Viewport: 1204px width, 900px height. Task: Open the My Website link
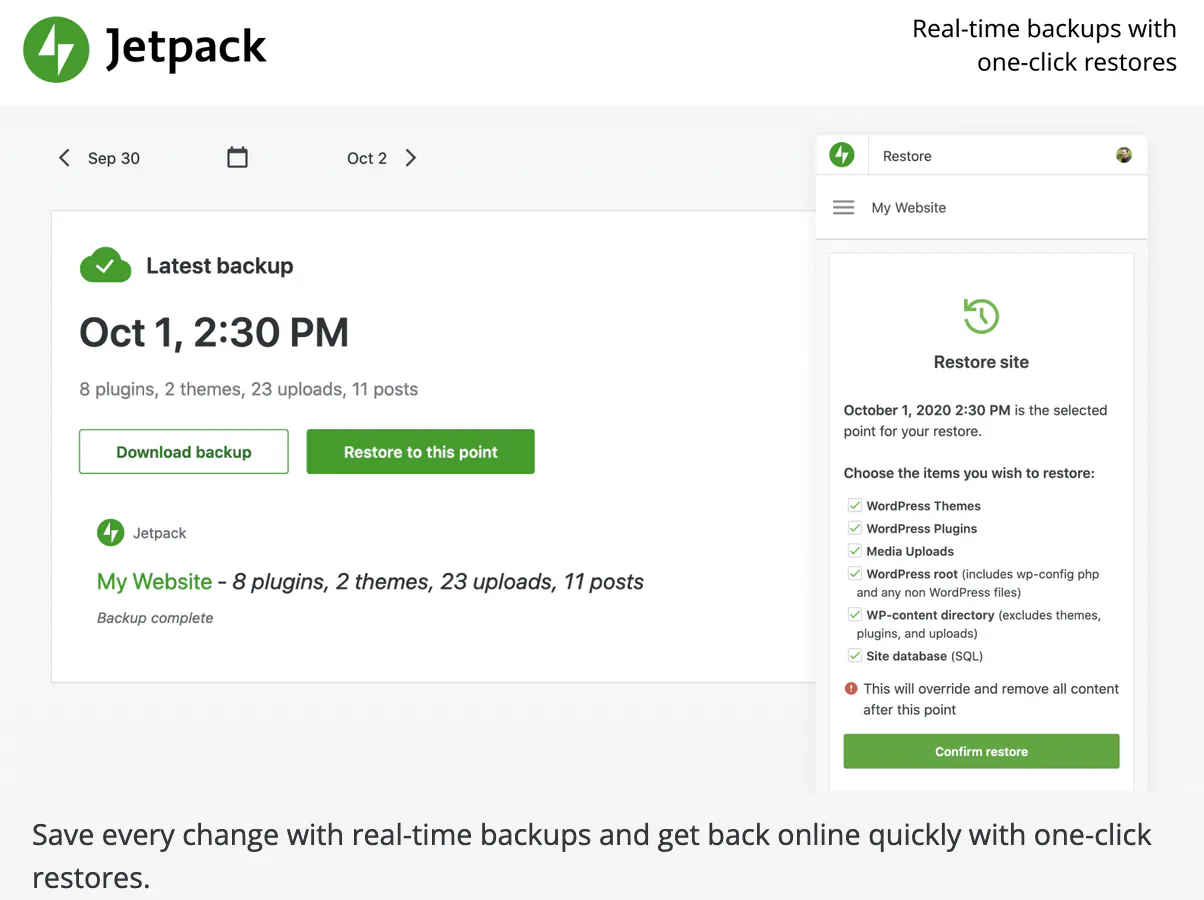coord(154,582)
